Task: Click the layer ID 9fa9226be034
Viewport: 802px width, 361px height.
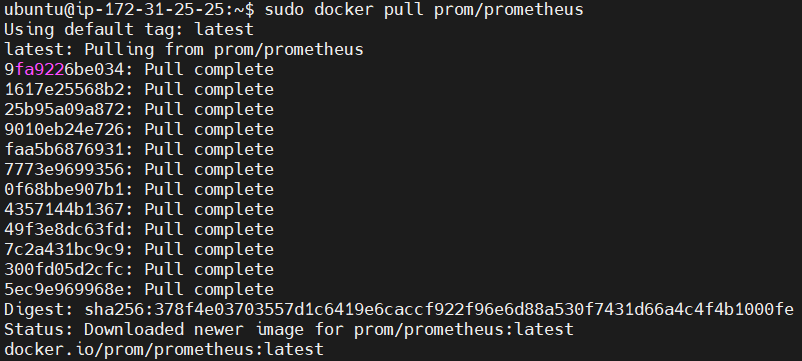Action: pos(64,70)
